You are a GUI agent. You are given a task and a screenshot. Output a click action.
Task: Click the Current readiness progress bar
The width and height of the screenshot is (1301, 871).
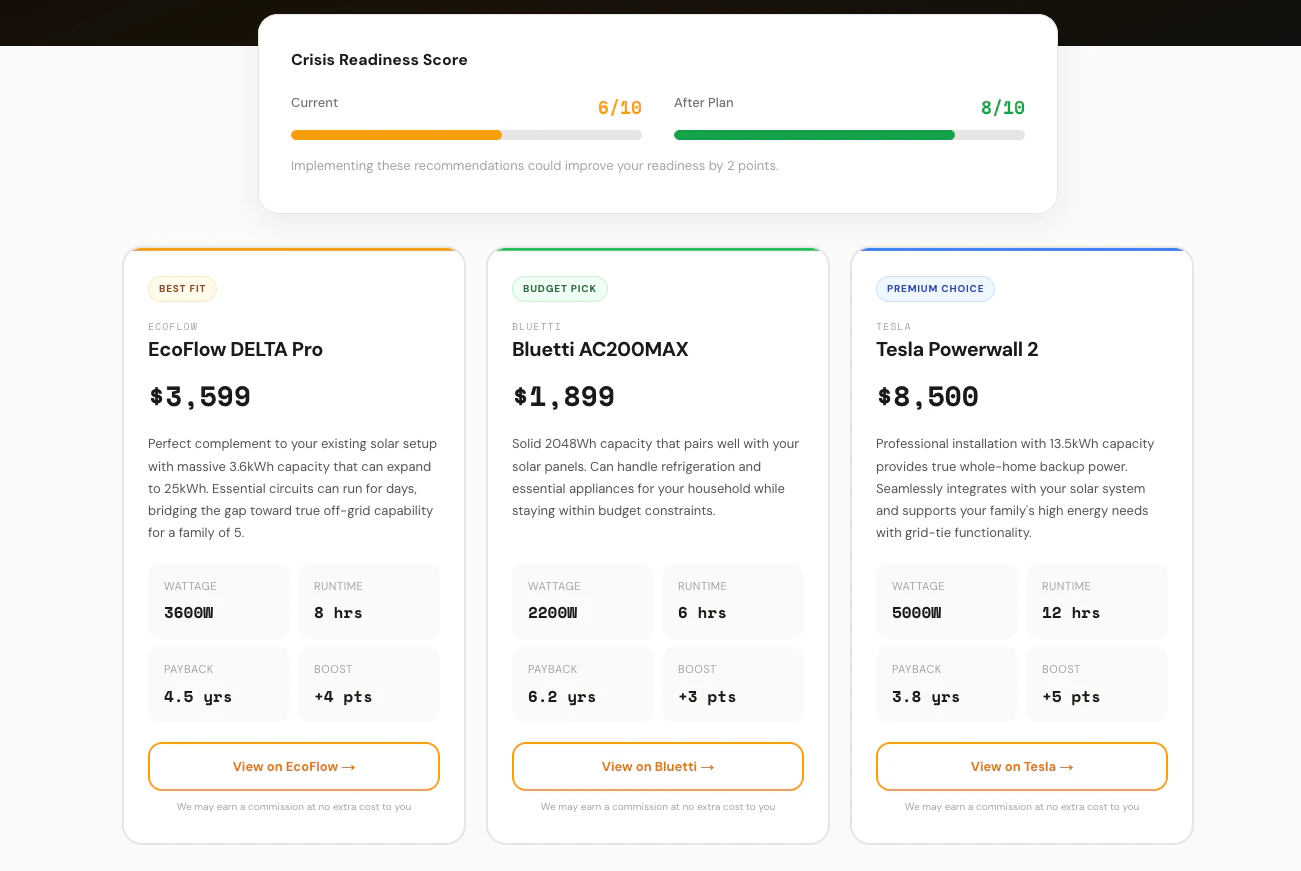pos(466,135)
